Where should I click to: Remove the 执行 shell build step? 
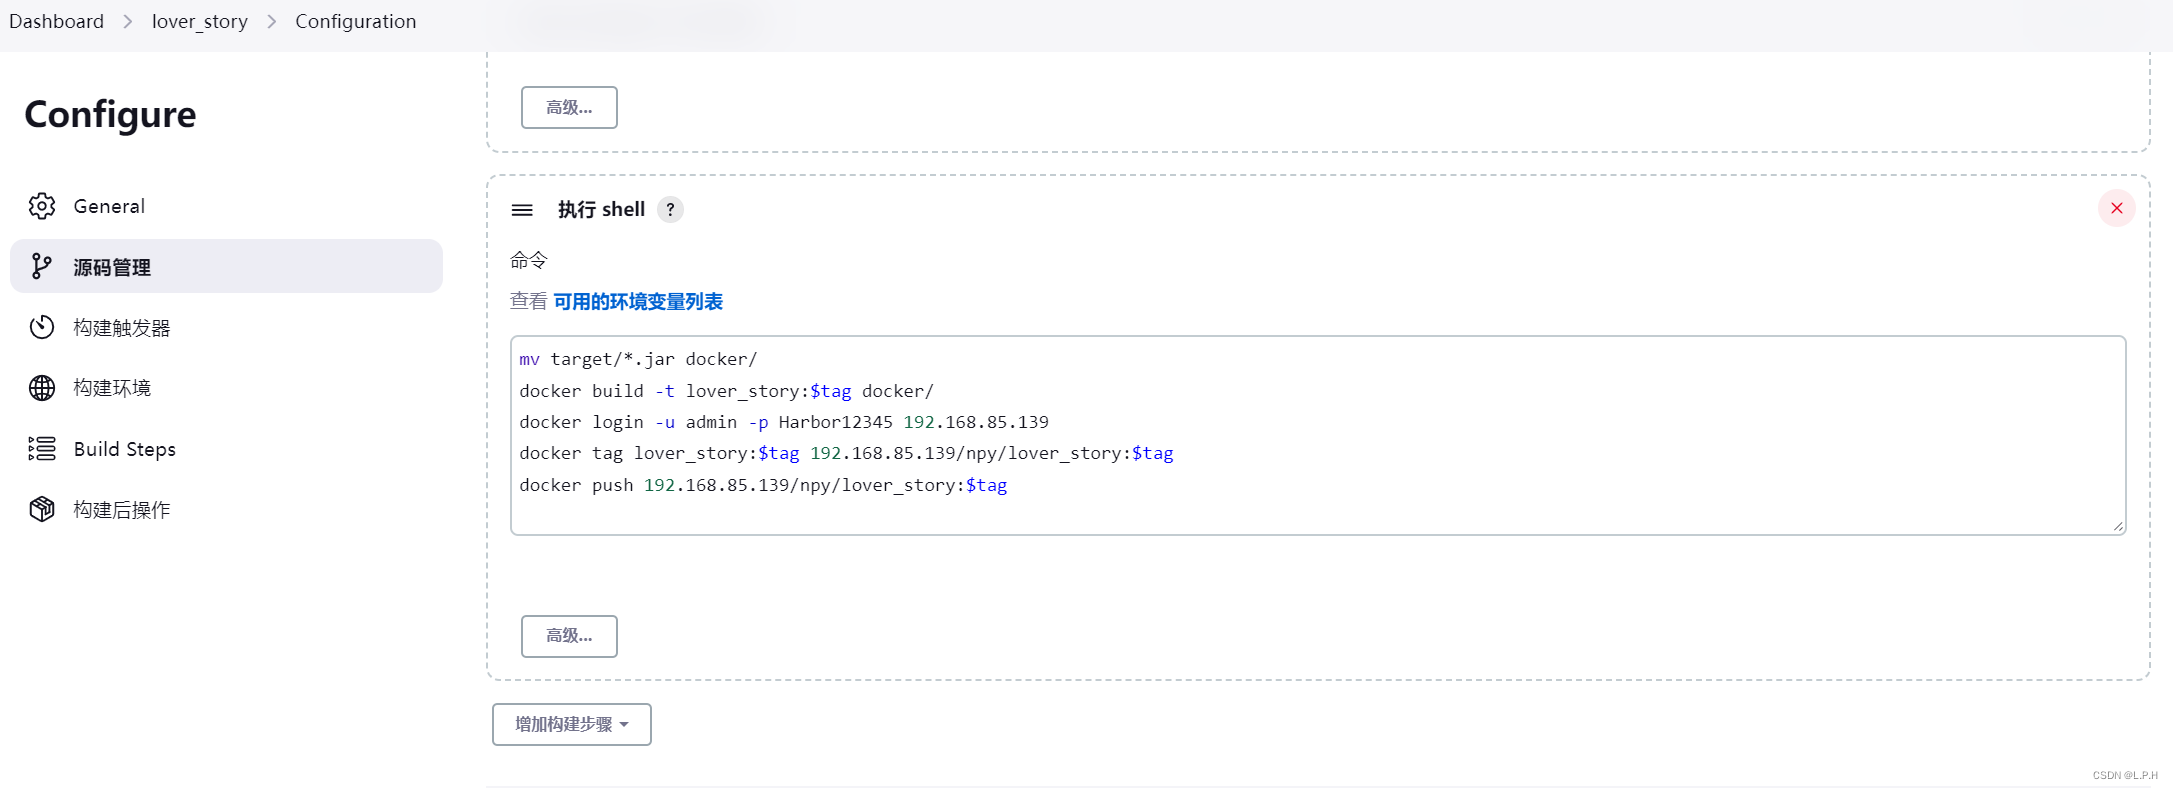click(2117, 208)
